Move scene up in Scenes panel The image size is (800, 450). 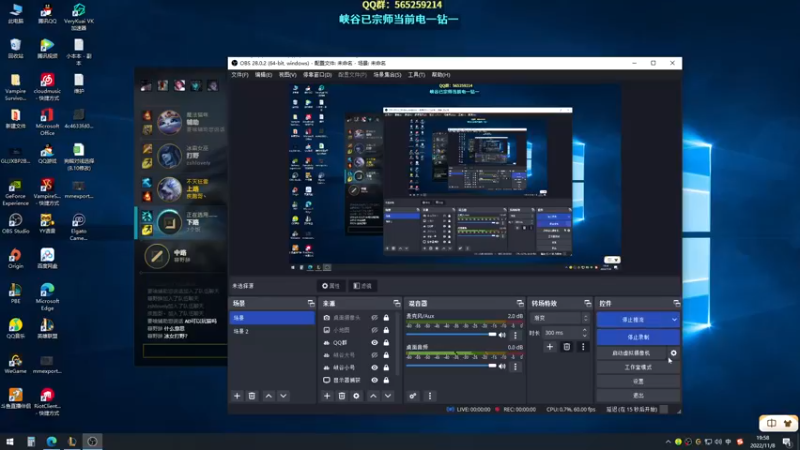(x=268, y=396)
